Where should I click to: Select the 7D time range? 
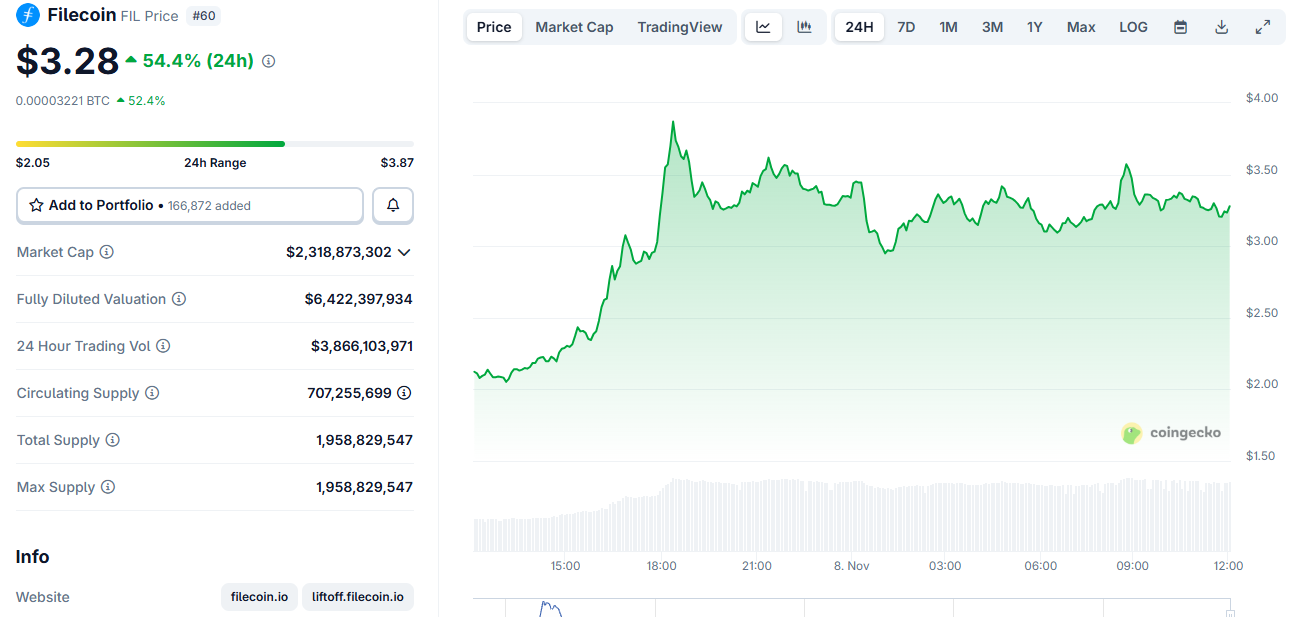pos(906,27)
